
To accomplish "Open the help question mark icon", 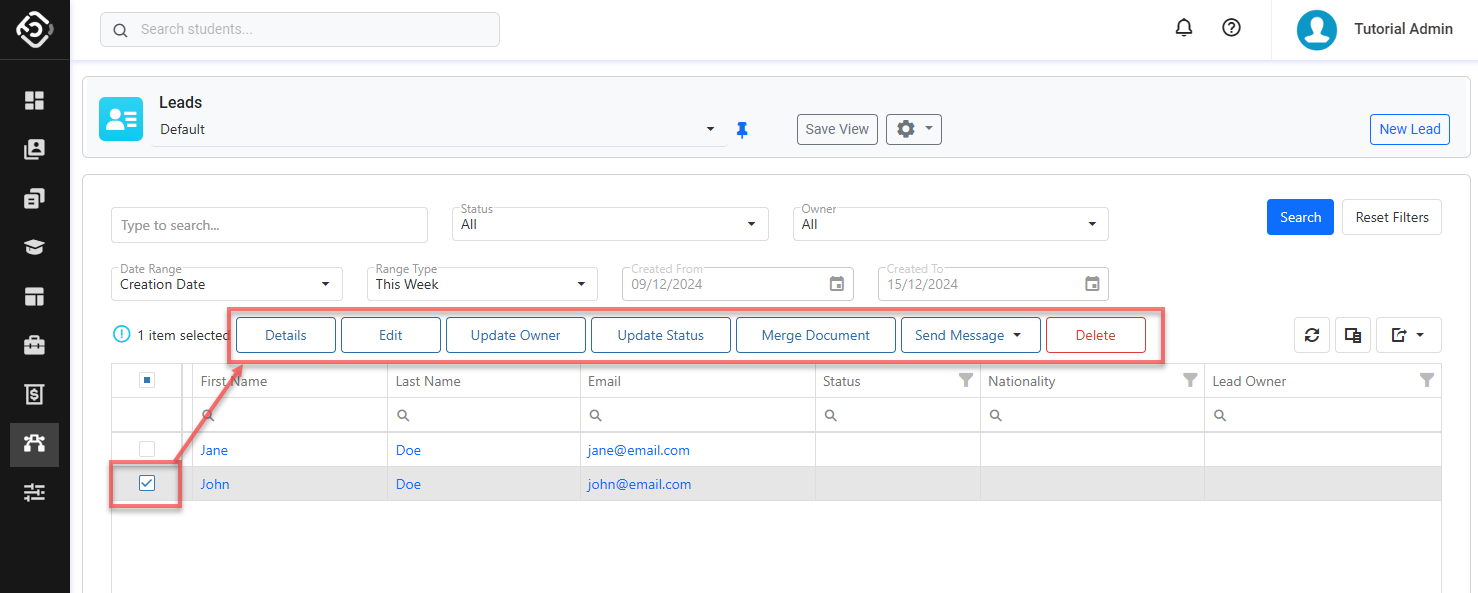I will coord(1232,29).
